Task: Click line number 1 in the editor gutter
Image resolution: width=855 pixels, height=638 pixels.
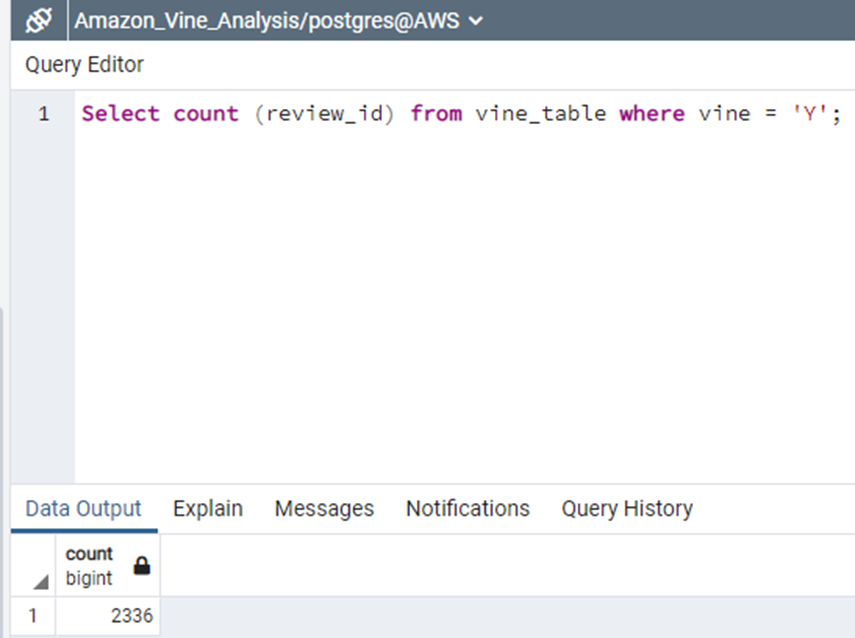Action: 42,113
